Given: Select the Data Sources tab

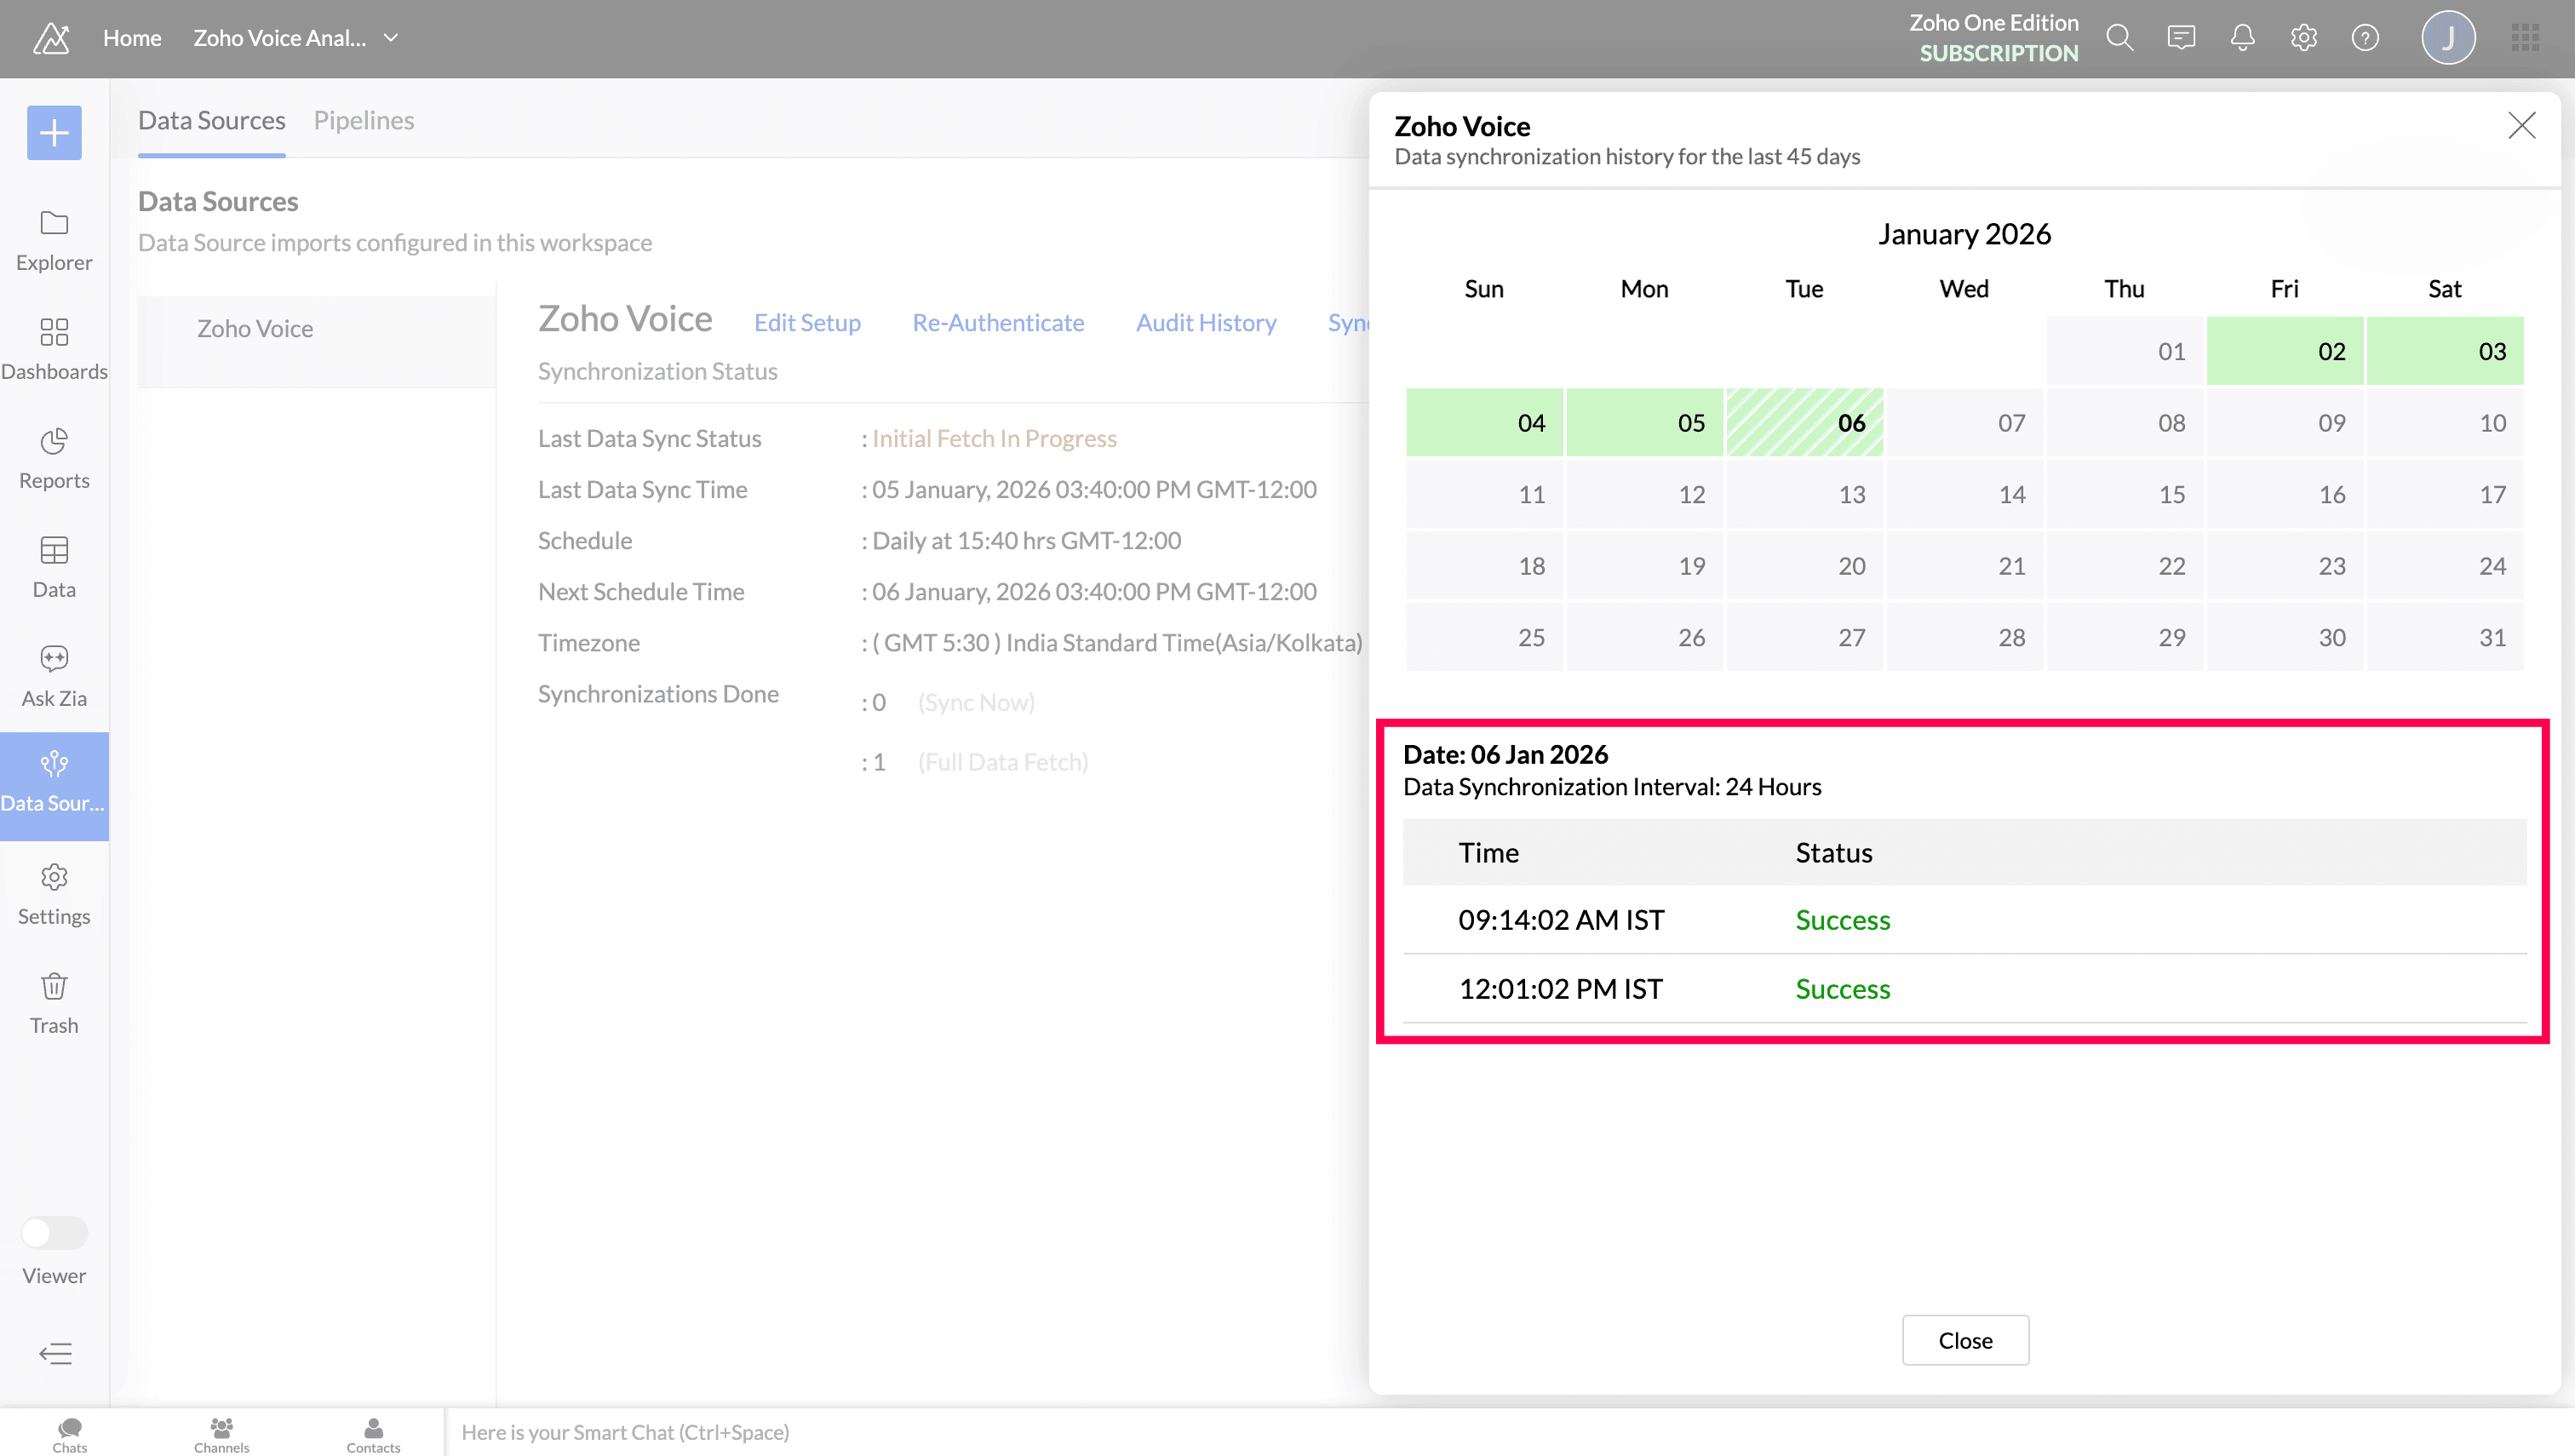Looking at the screenshot, I should (x=211, y=120).
